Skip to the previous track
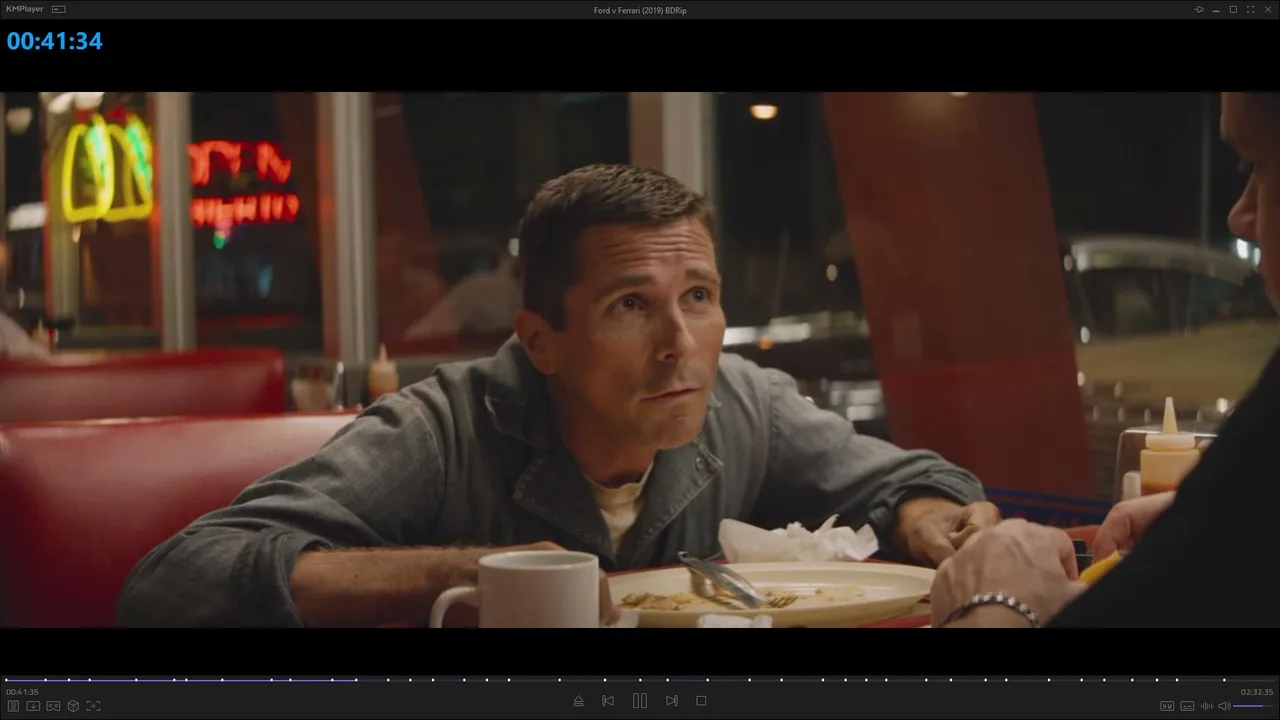The width and height of the screenshot is (1280, 720). [x=608, y=701]
